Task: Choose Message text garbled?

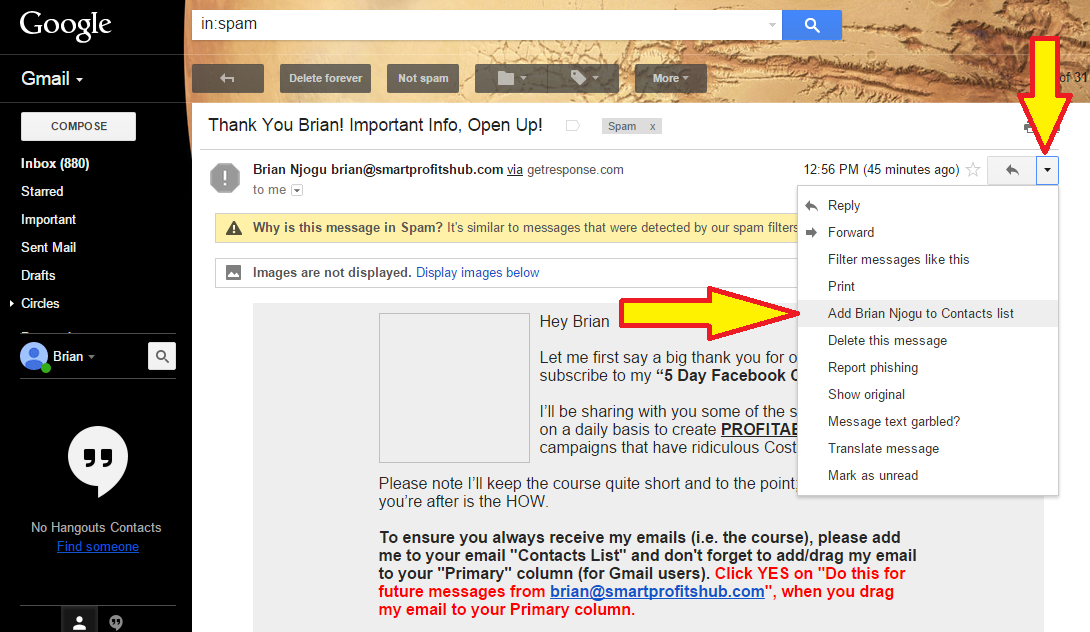Action: click(928, 422)
